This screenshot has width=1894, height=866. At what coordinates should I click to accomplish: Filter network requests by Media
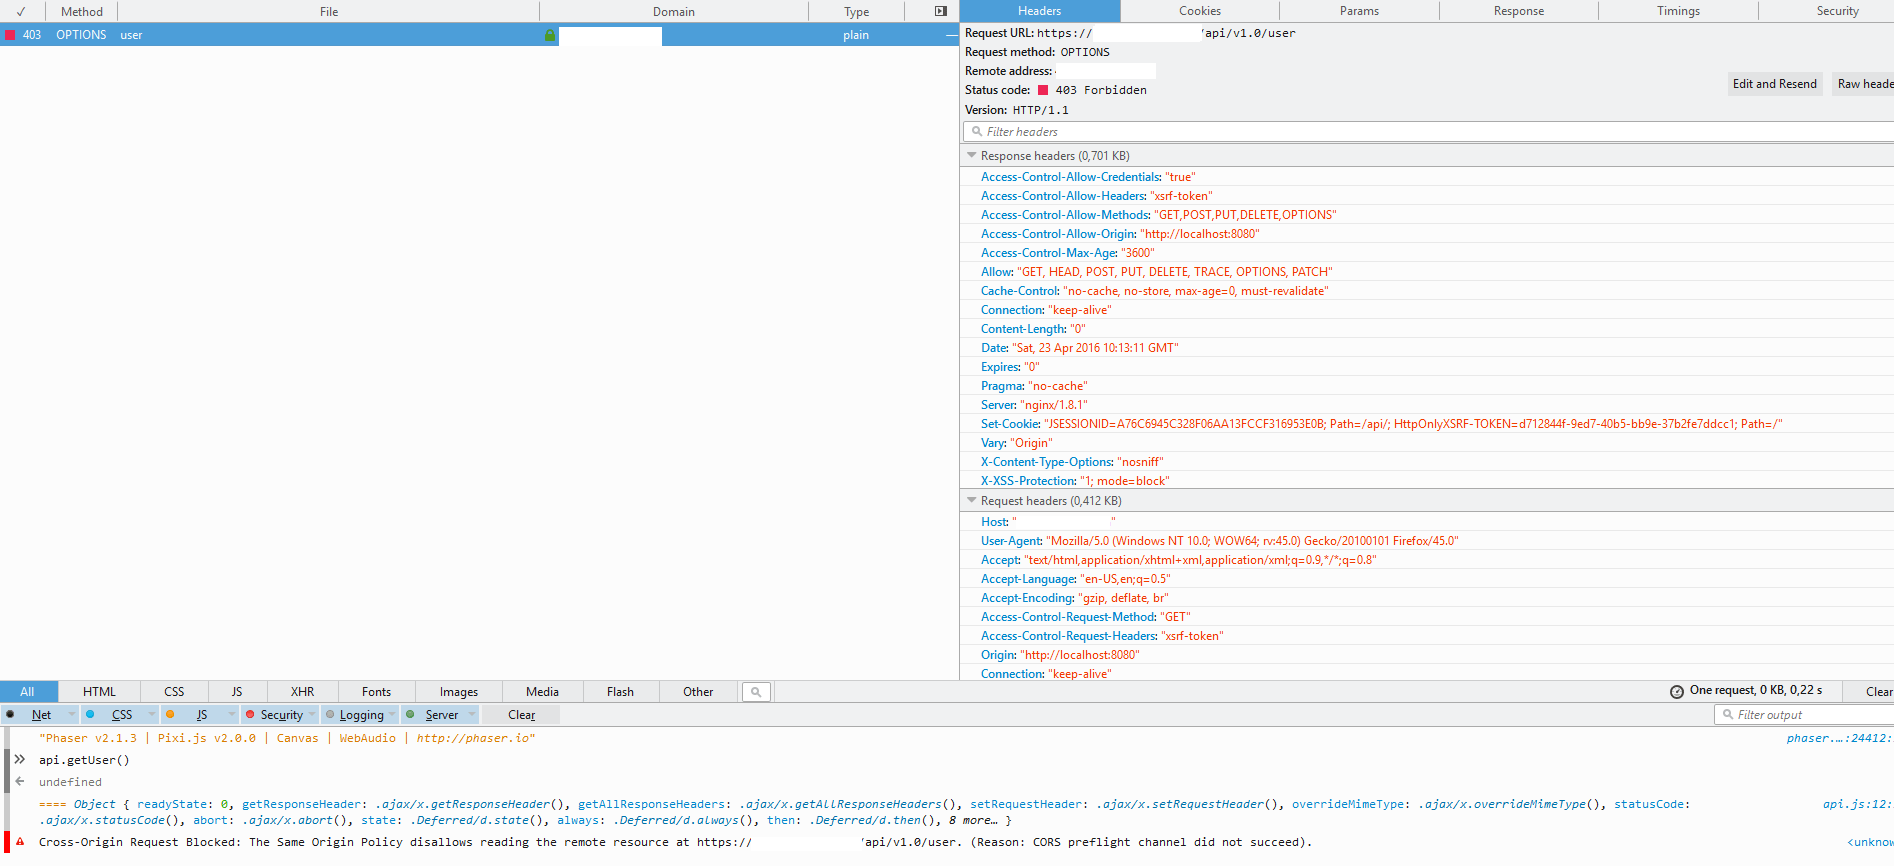click(542, 692)
